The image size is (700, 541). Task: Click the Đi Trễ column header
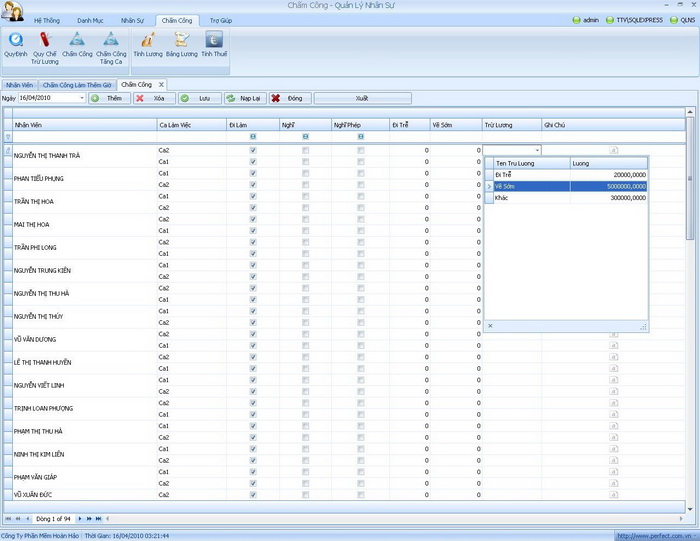tap(409, 125)
